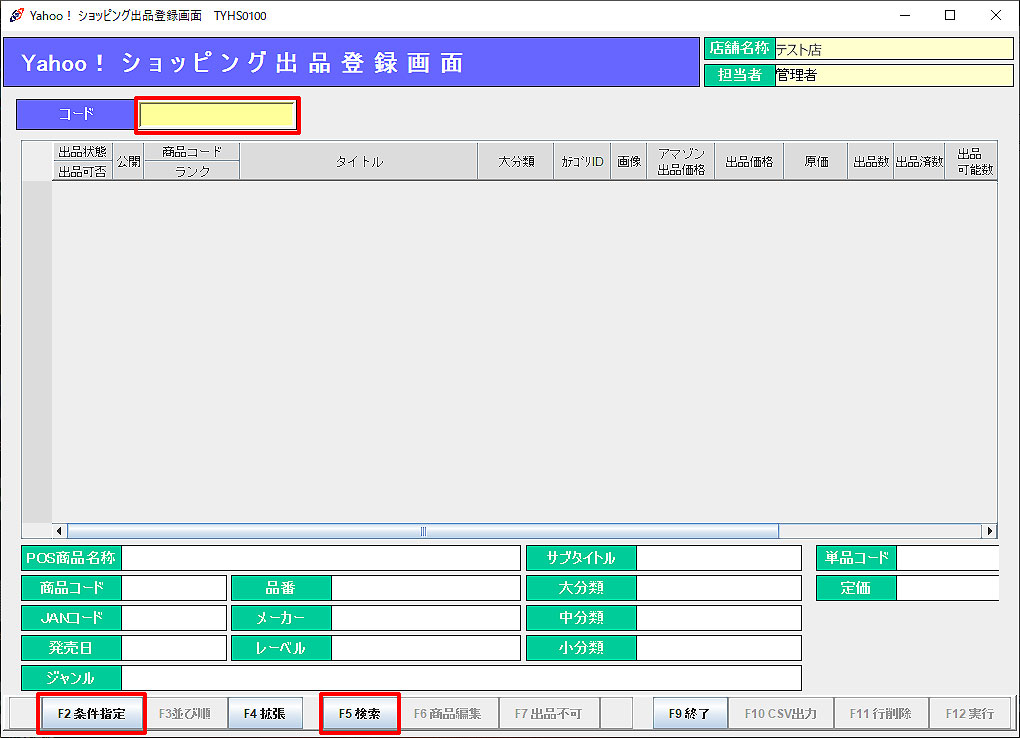Viewport: 1020px width, 738px height.
Task: Click the app icon in title bar
Action: (x=16, y=15)
